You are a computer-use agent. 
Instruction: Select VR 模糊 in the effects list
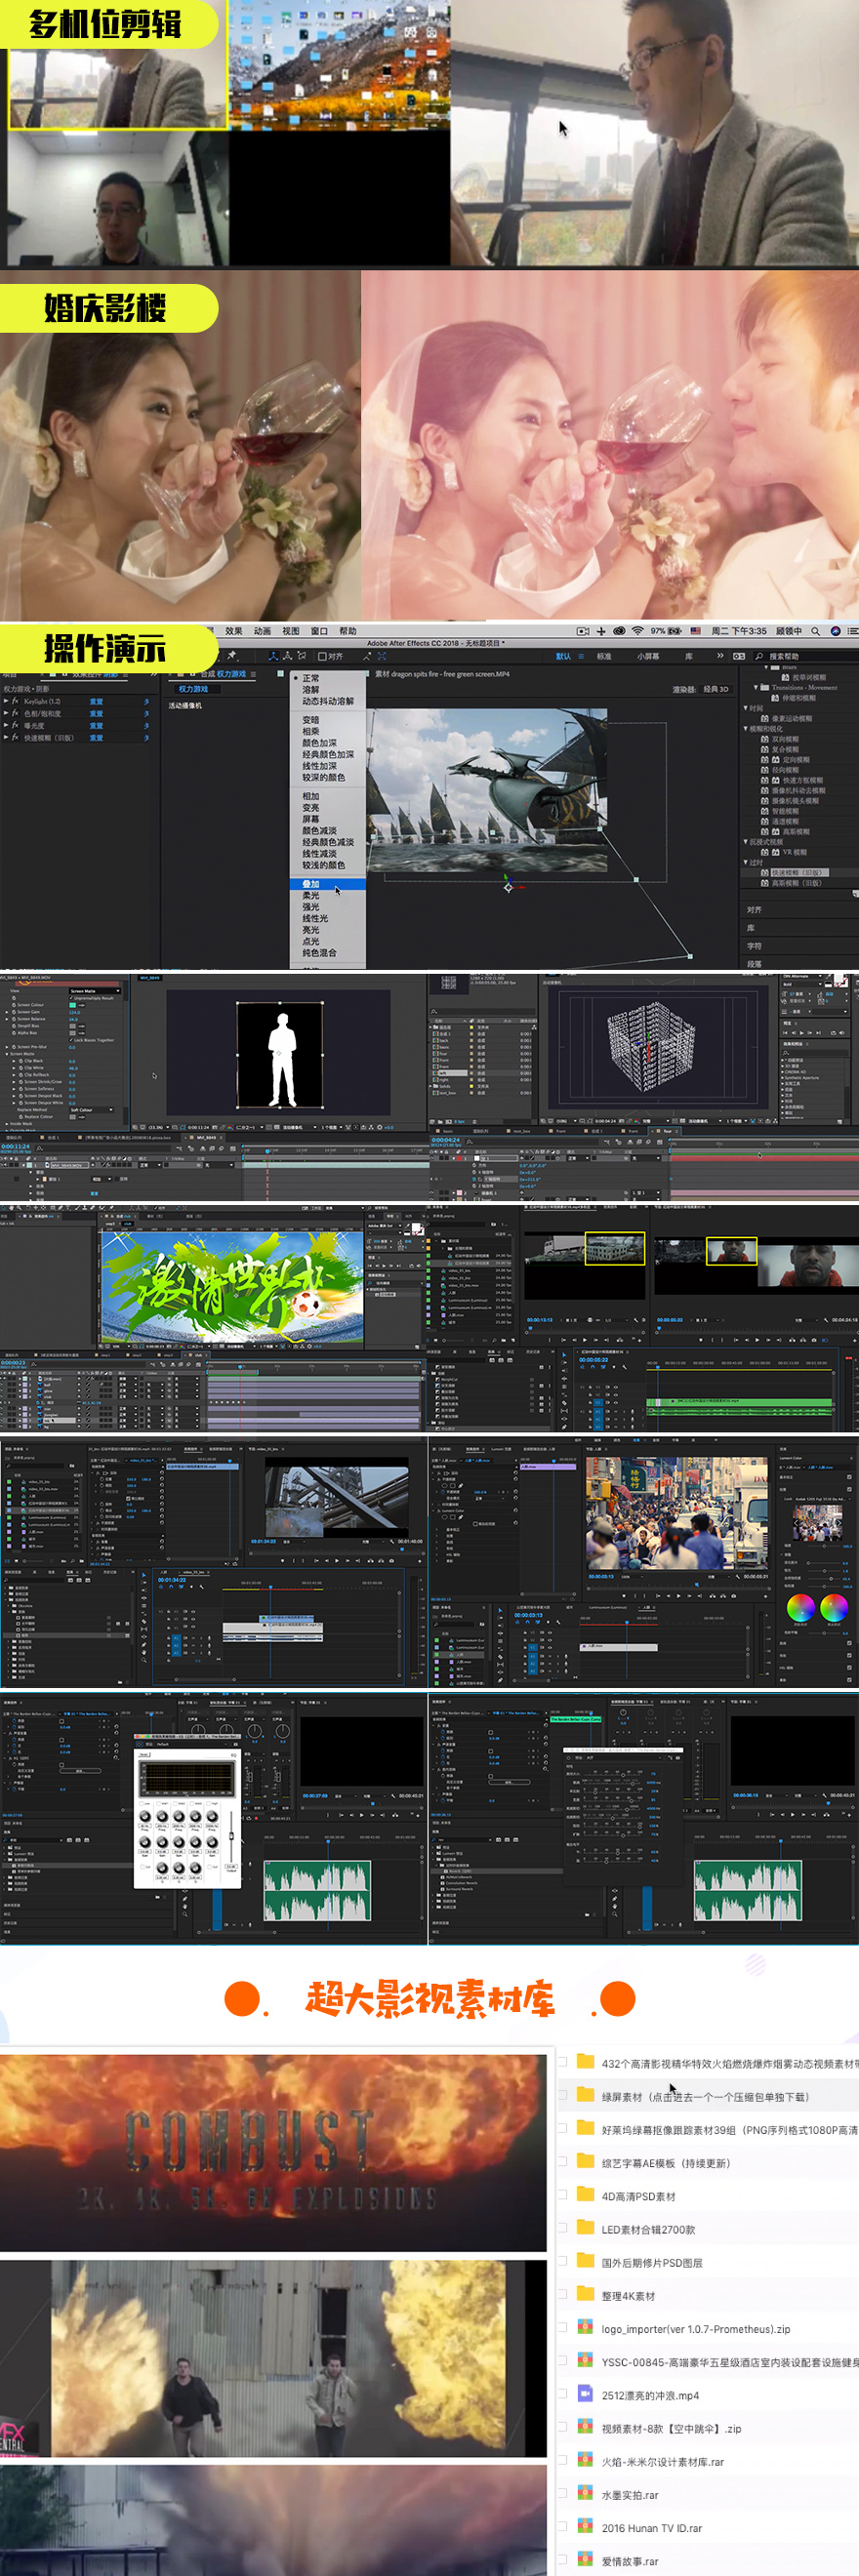(x=794, y=852)
